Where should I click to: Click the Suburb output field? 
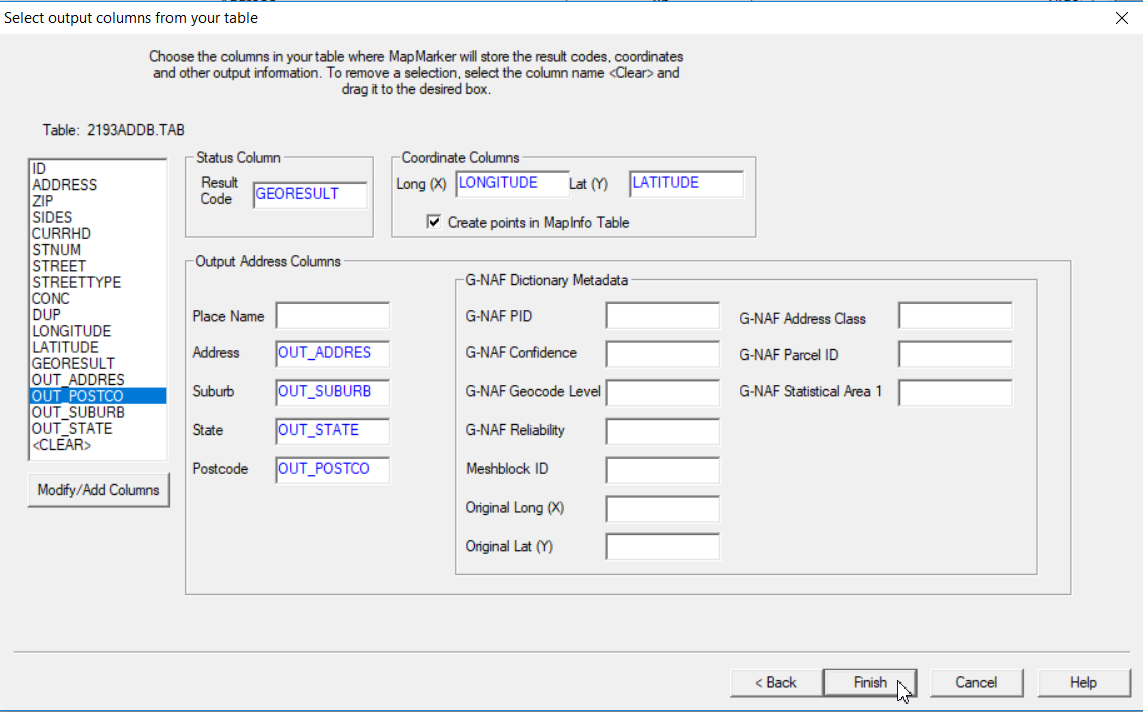(332, 392)
